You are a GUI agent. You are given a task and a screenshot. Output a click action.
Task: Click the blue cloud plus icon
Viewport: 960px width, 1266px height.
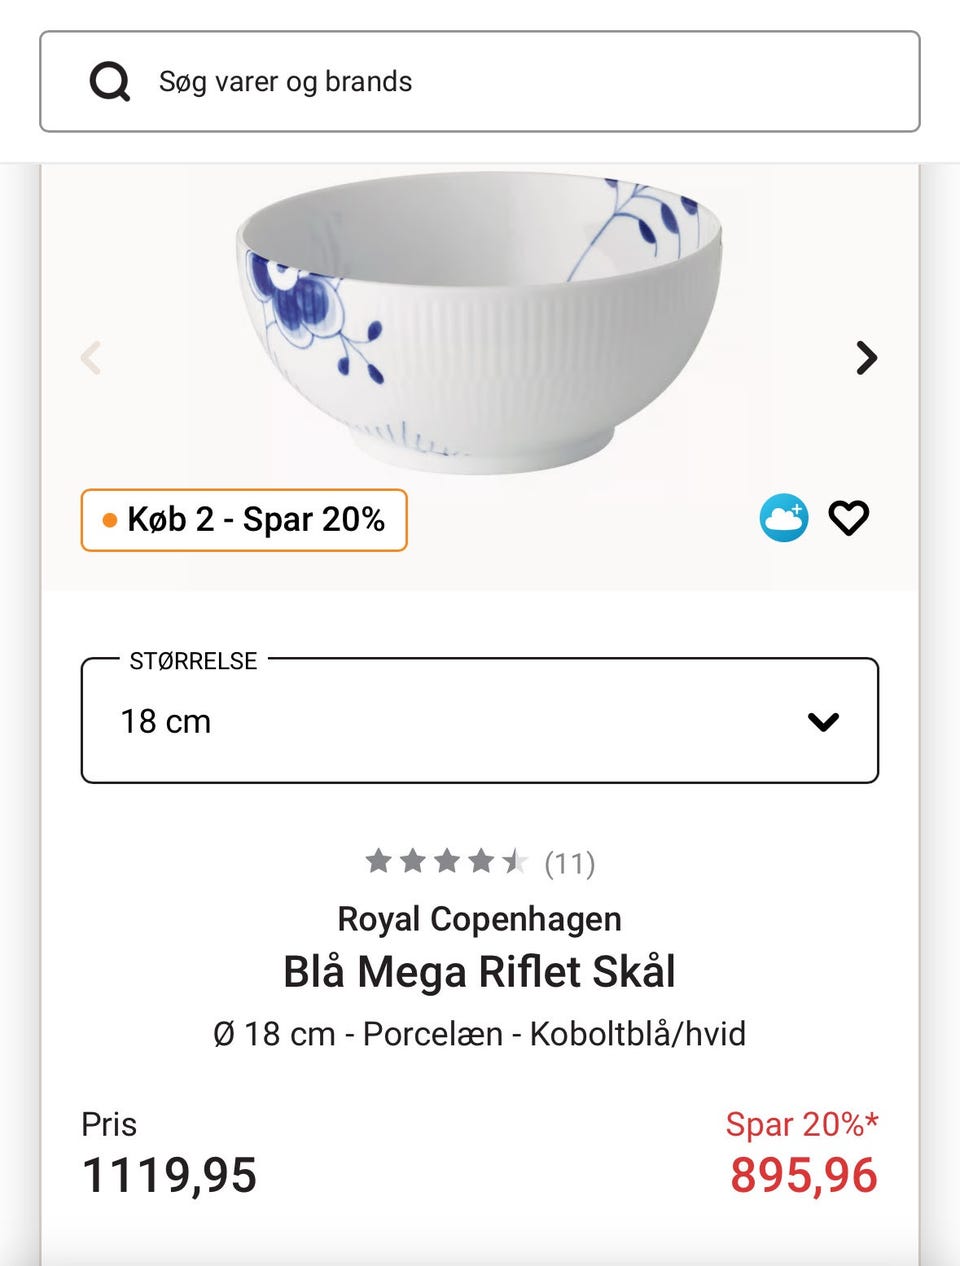[784, 518]
